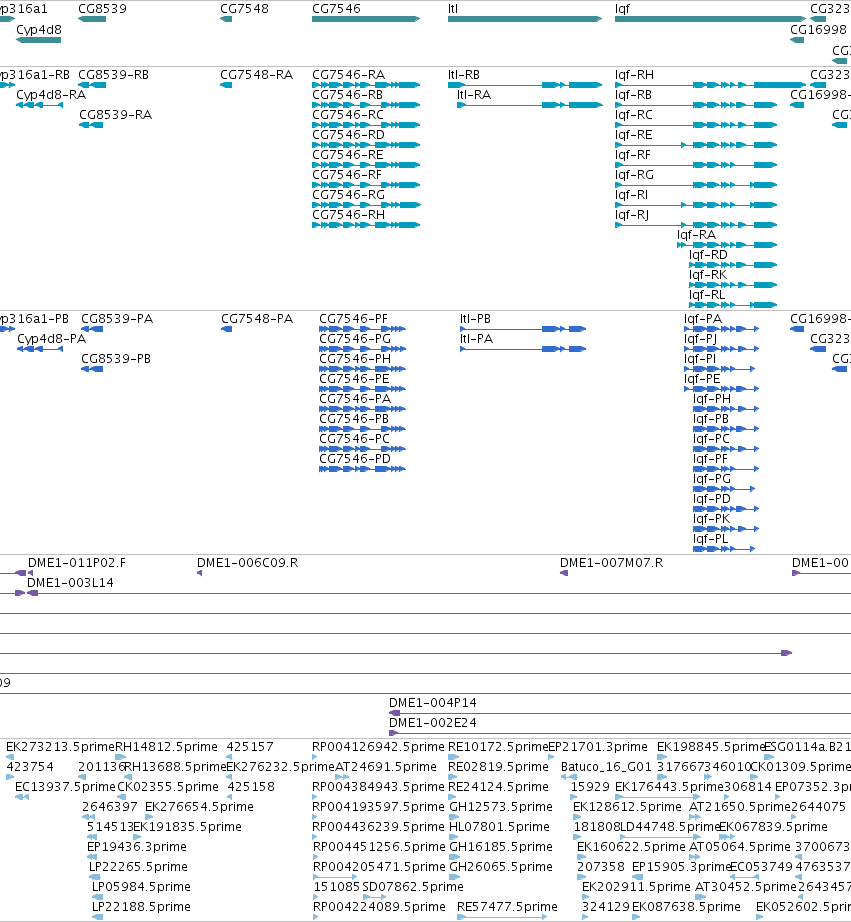Select the lqf-RL transcript label

click(x=707, y=295)
